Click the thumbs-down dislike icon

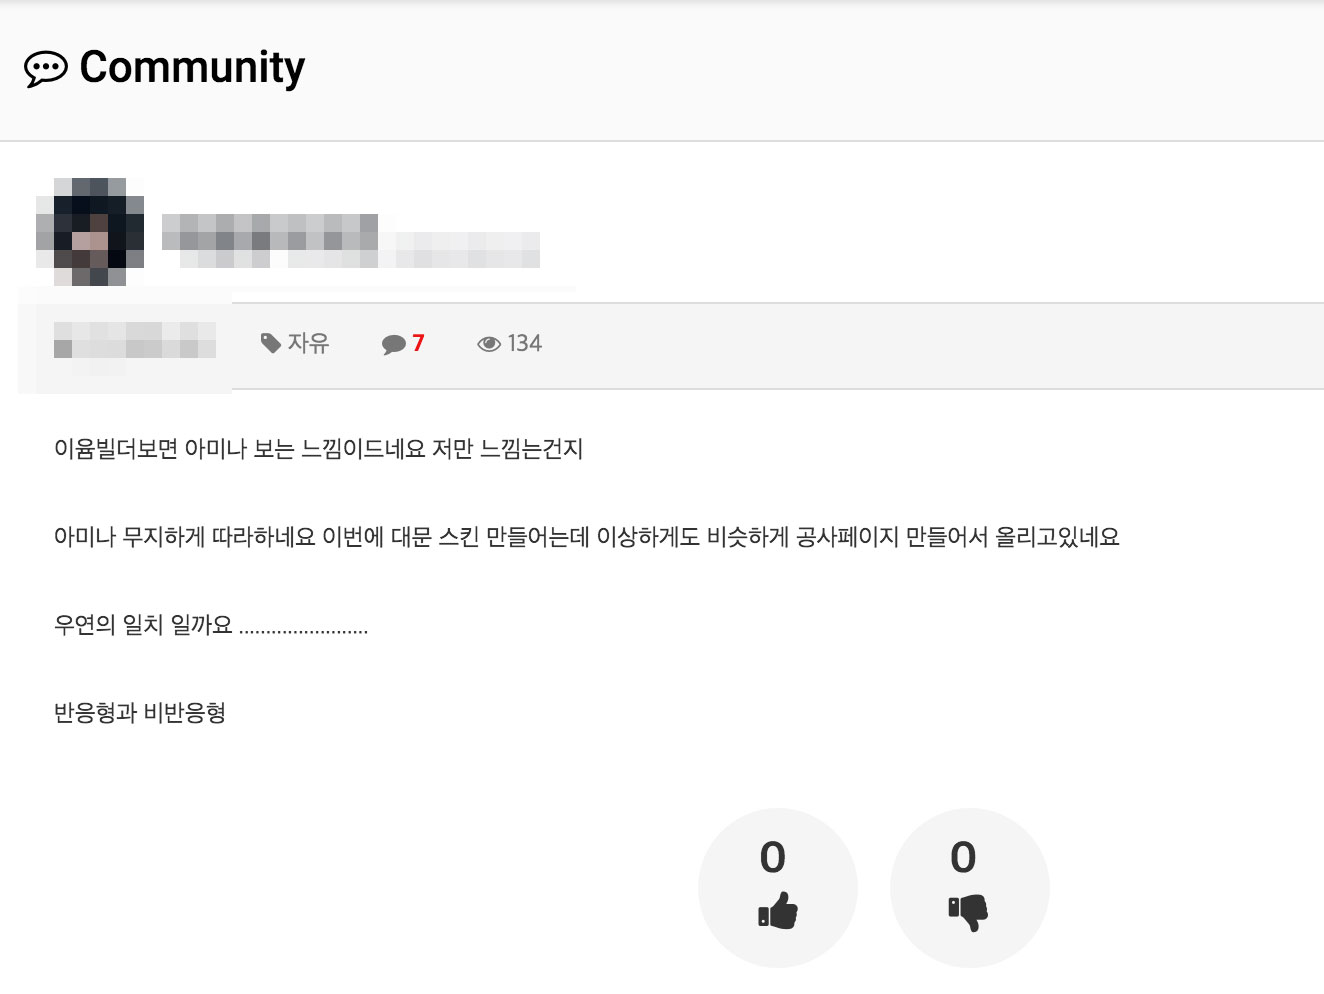pos(968,911)
